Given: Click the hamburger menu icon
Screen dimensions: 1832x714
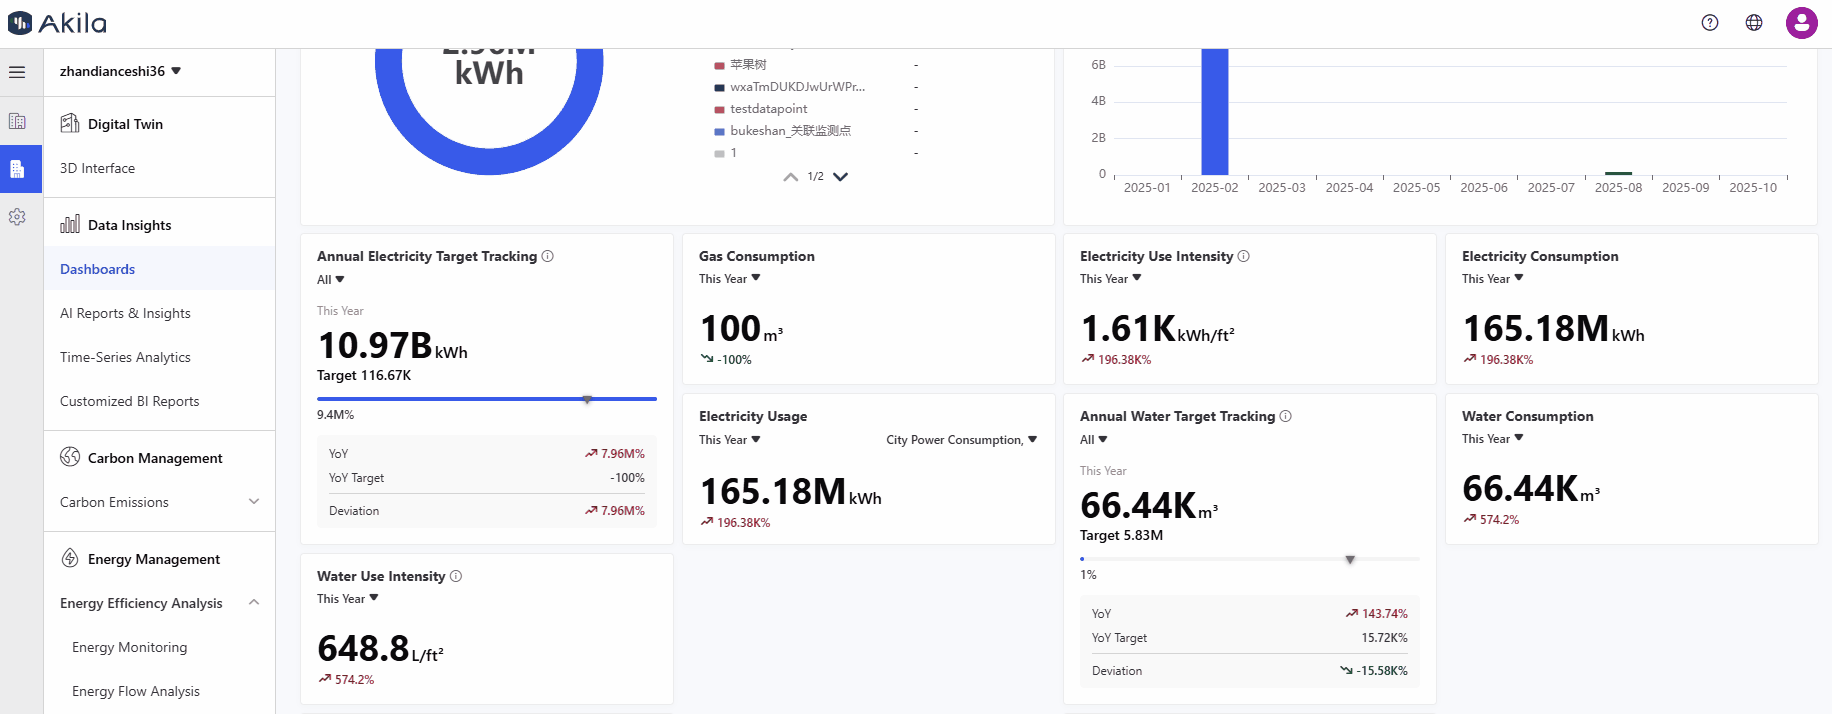Looking at the screenshot, I should [x=17, y=72].
